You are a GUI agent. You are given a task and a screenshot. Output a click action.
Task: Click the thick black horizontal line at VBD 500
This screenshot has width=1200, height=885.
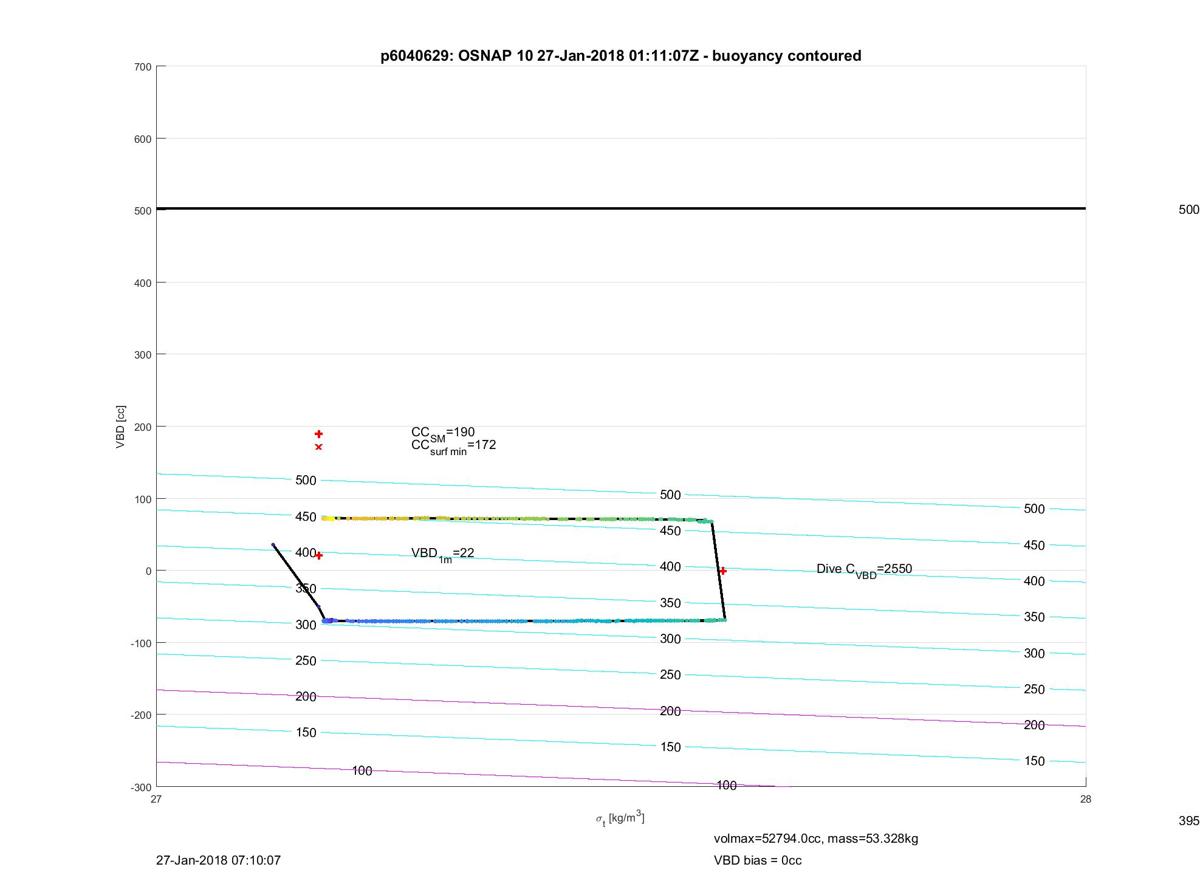621,209
